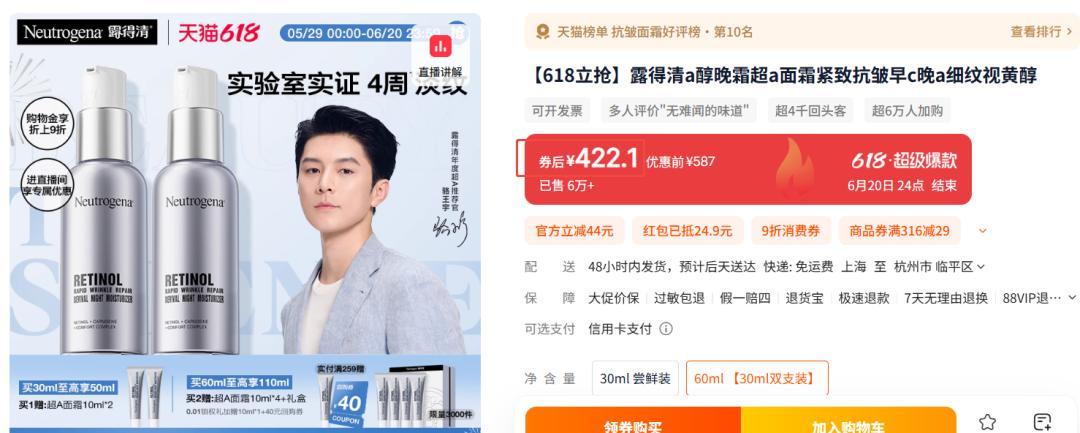Click the Neutrogena 露得清 brand logo
The height and width of the screenshot is (433, 1080).
coord(87,32)
